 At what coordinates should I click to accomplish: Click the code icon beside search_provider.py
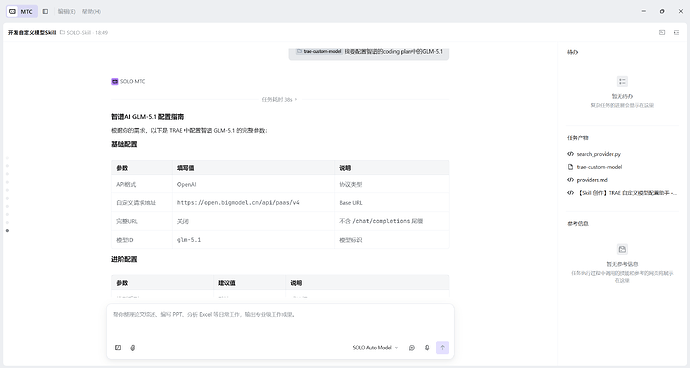tap(570, 154)
